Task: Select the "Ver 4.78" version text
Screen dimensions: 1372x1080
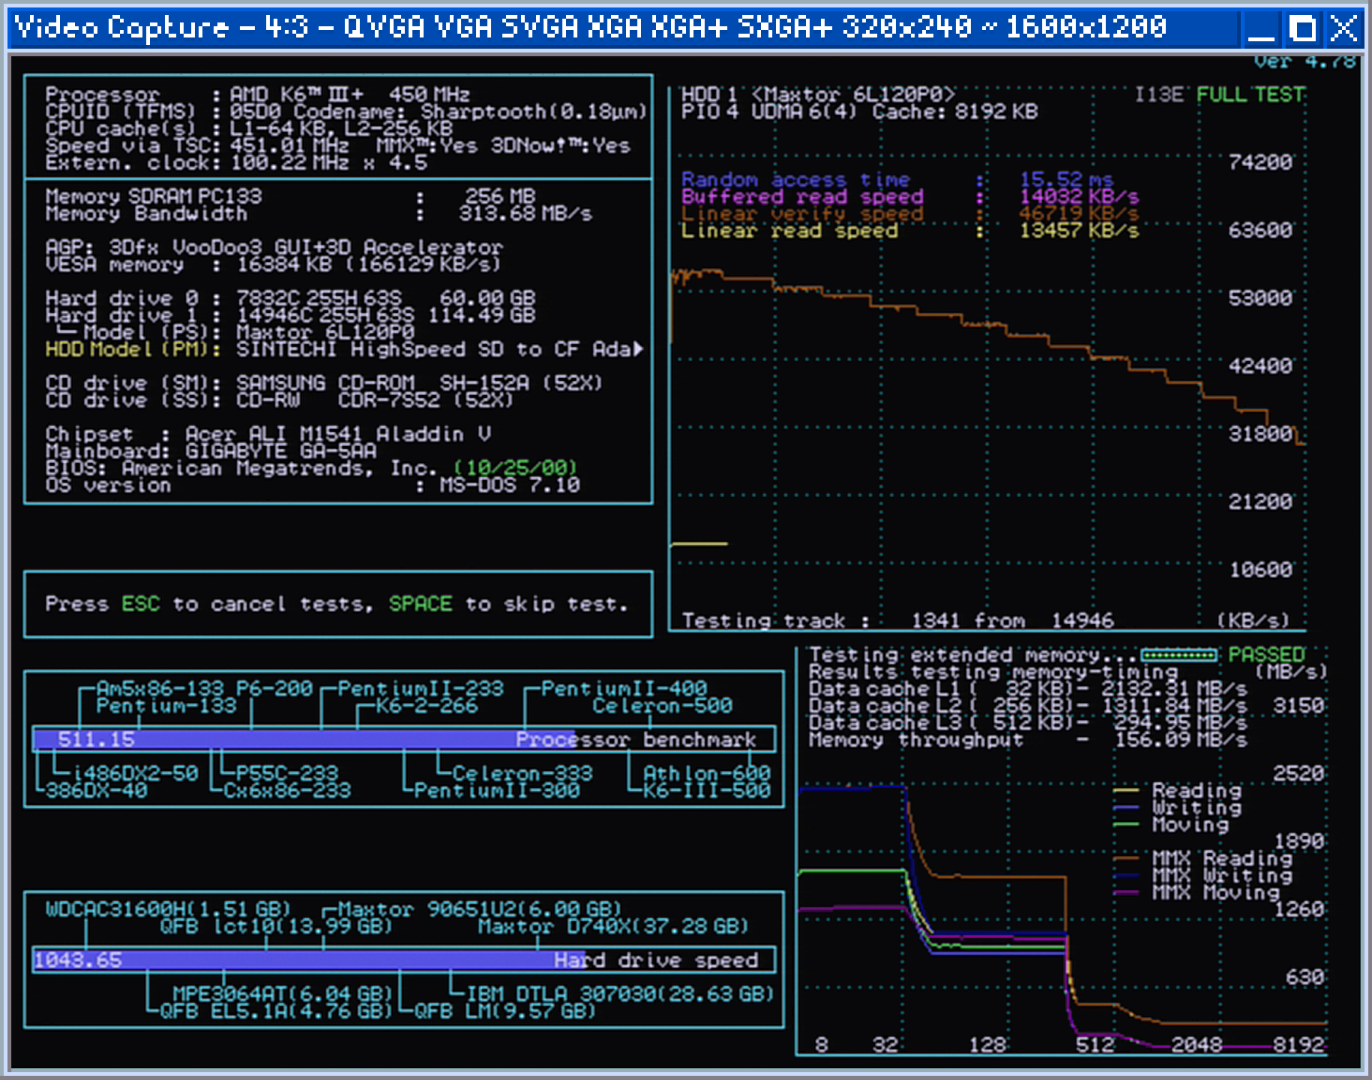Action: pos(1305,62)
